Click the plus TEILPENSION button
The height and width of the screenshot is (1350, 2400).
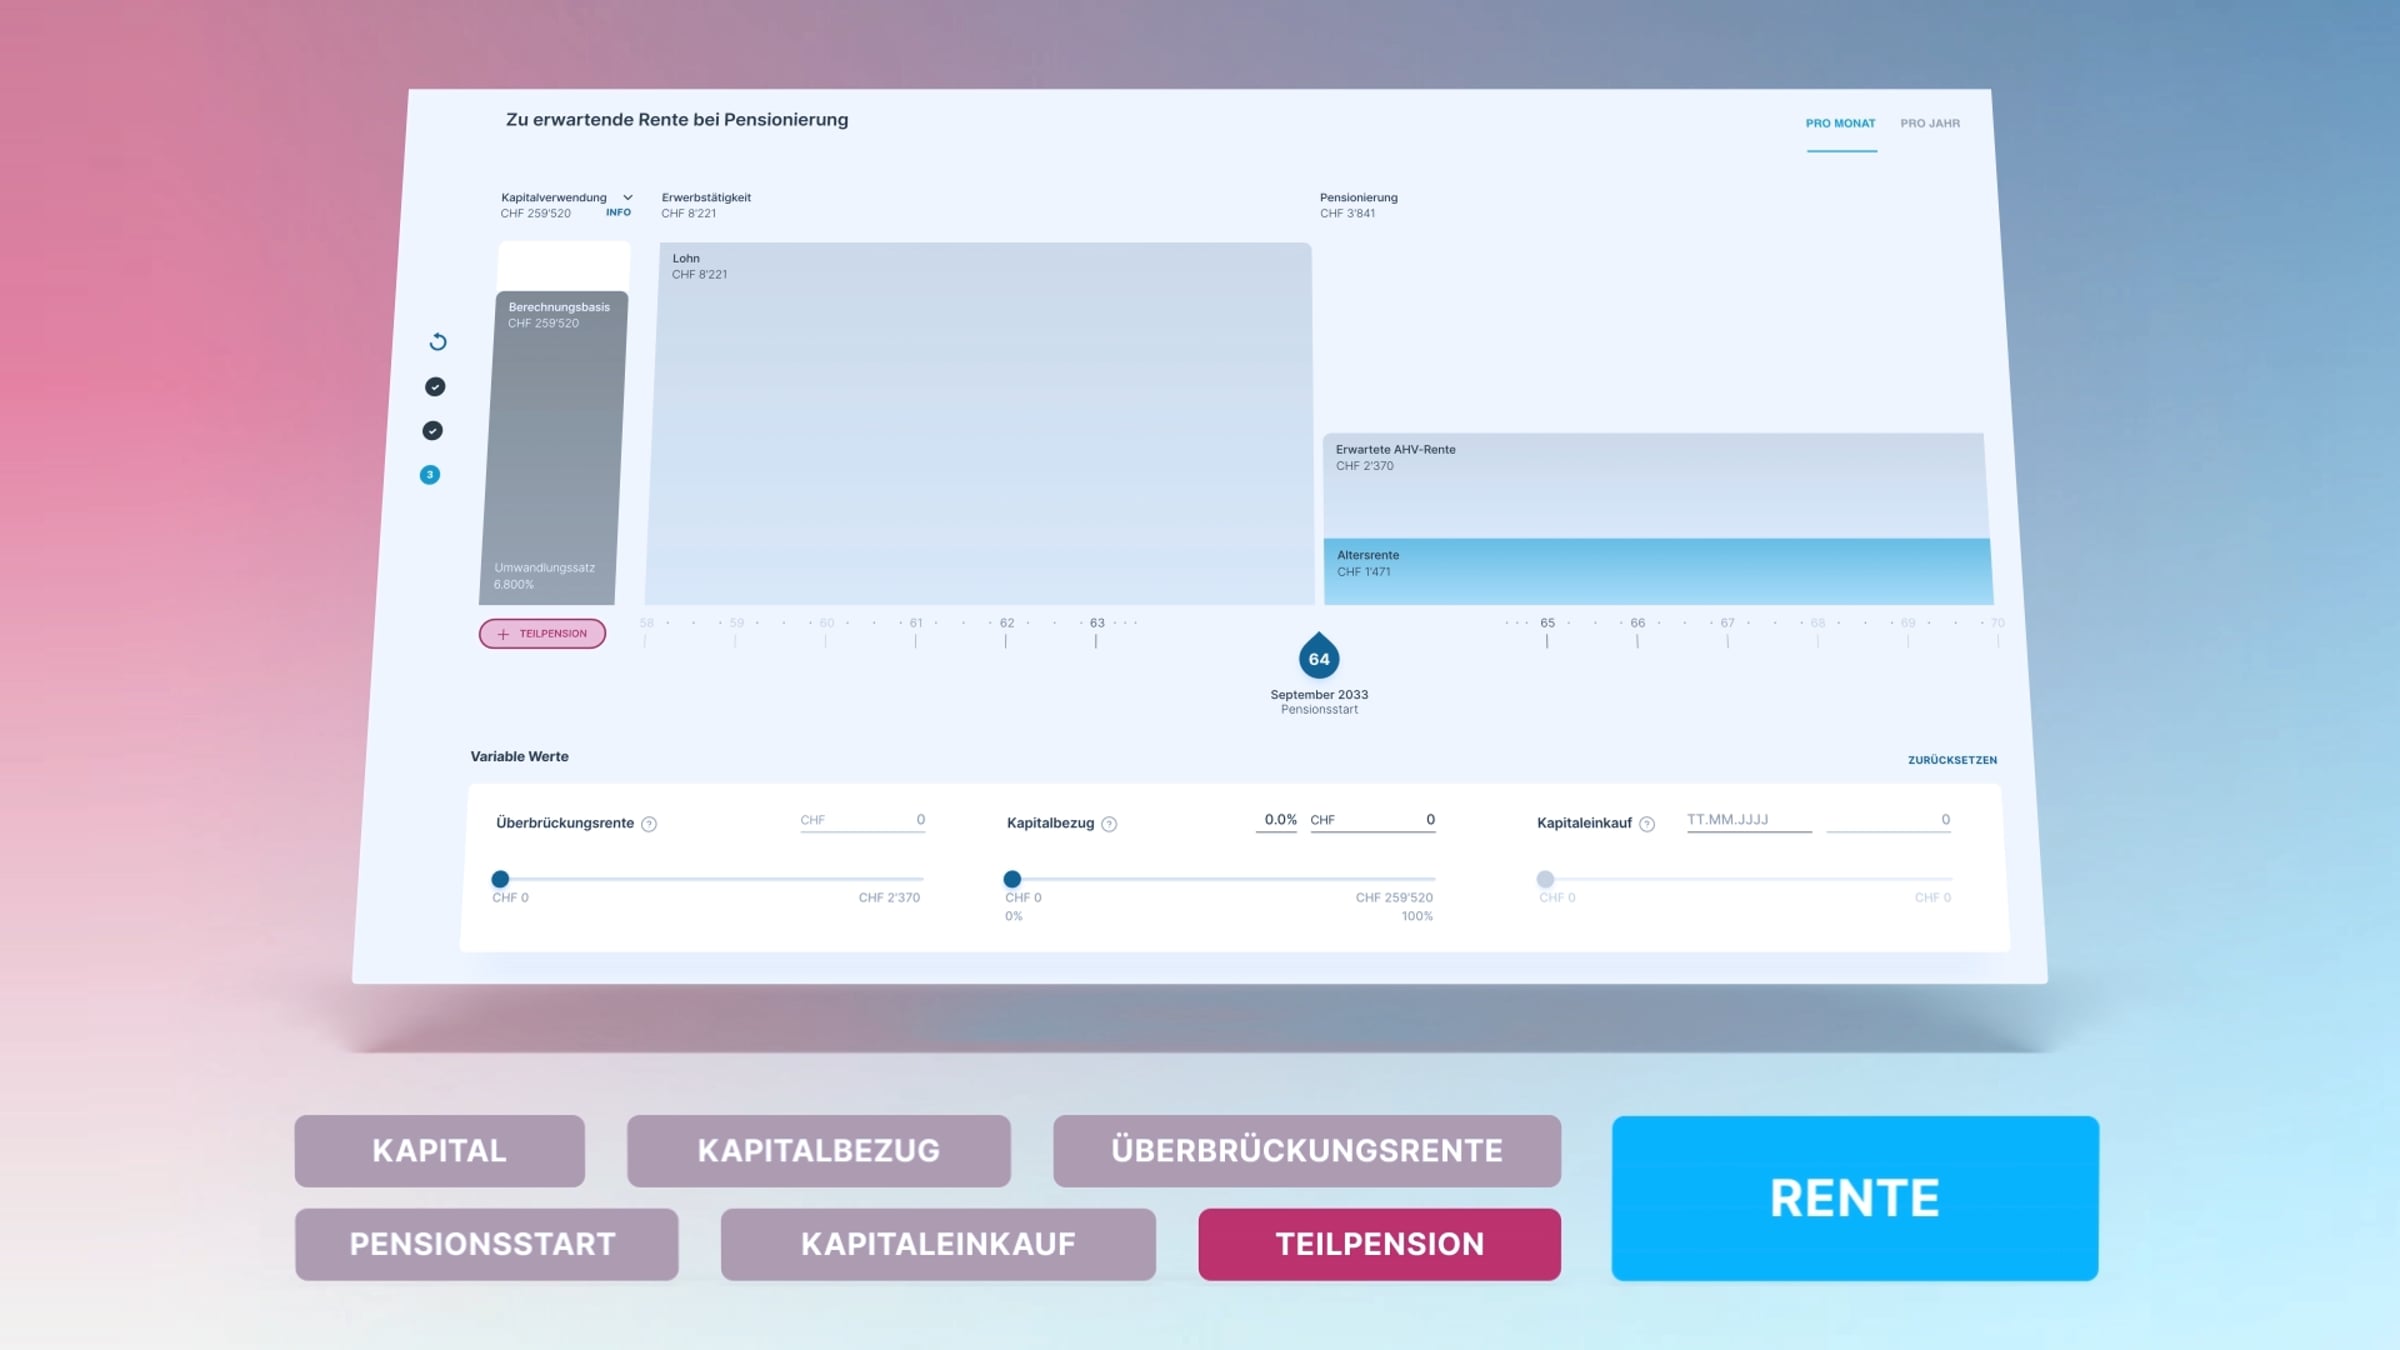[x=542, y=633]
